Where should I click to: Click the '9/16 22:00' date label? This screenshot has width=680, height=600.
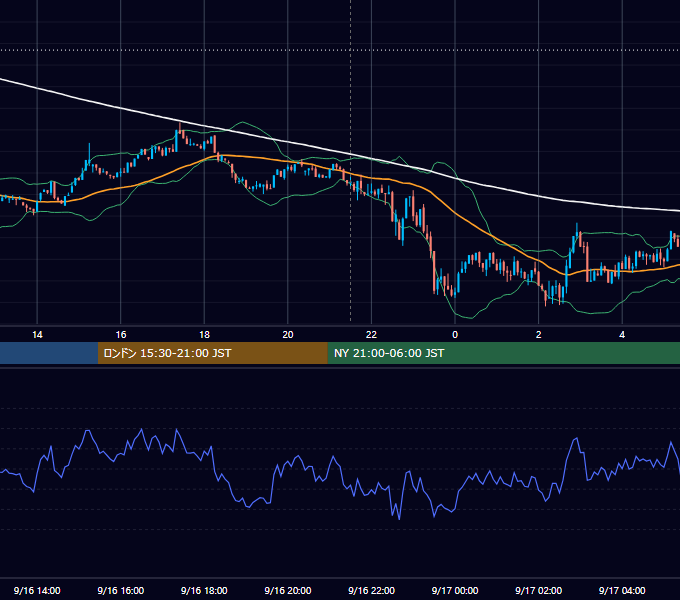(372, 590)
